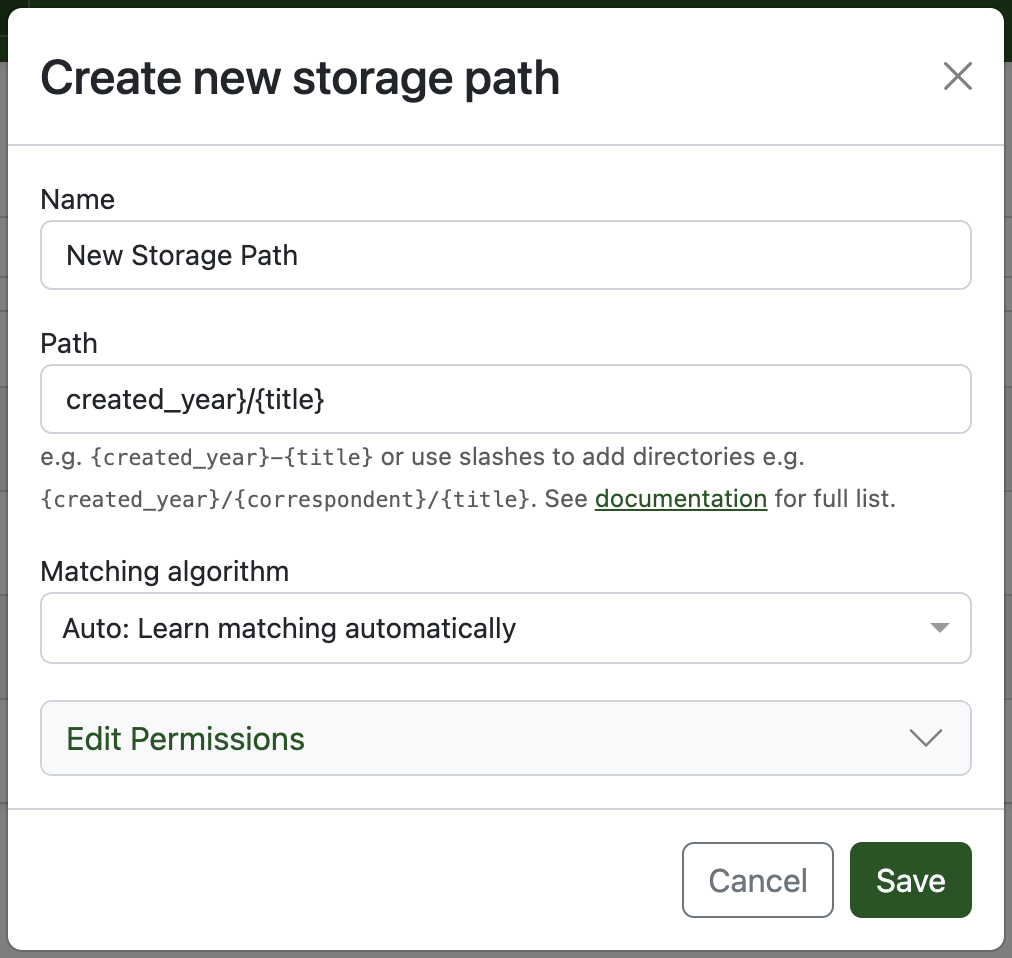
Task: Click the chevron icon beside Edit Permissions
Action: [926, 738]
